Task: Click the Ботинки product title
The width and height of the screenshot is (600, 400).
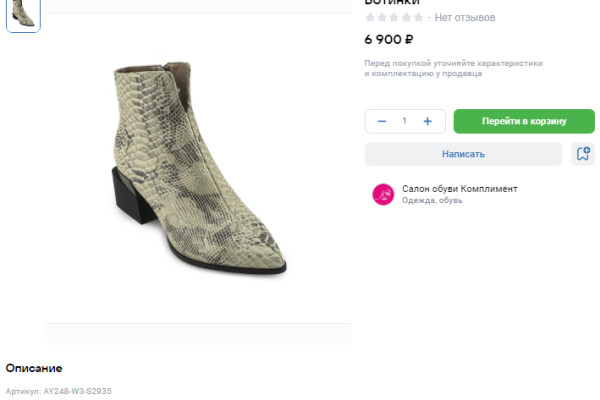Action: coord(392,3)
